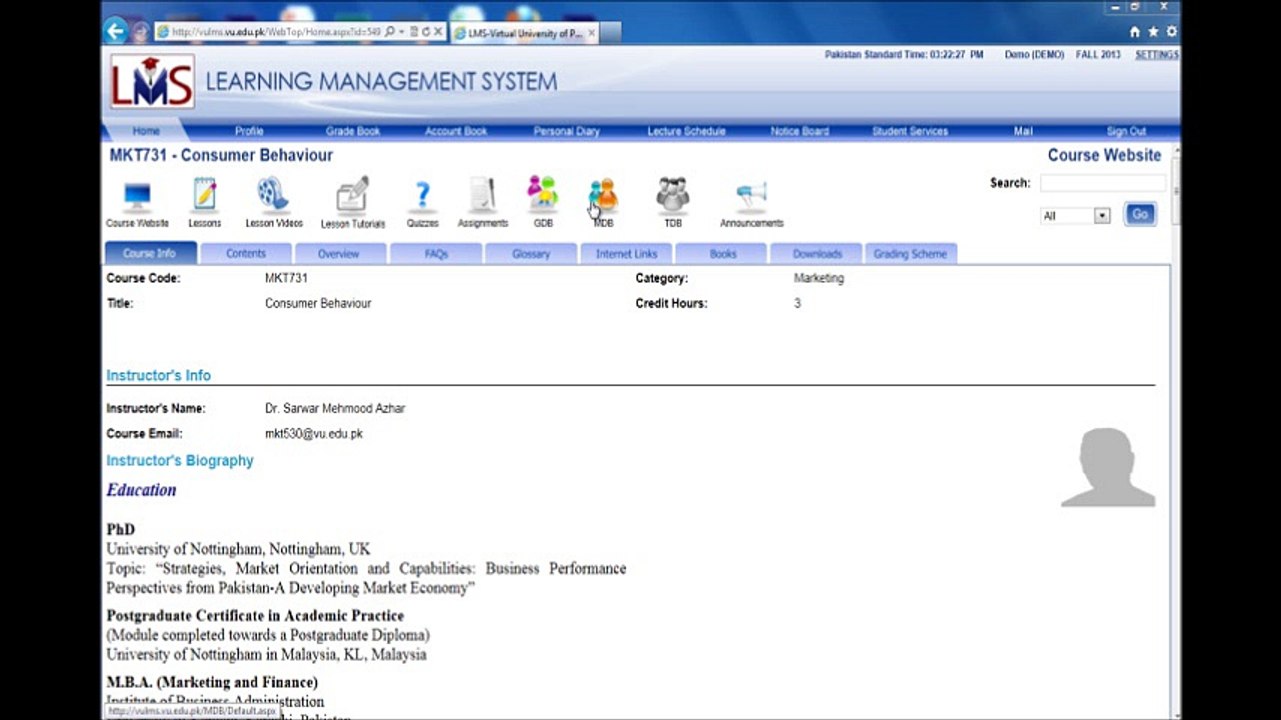Click the instructor's placeholder photo

click(x=1108, y=467)
